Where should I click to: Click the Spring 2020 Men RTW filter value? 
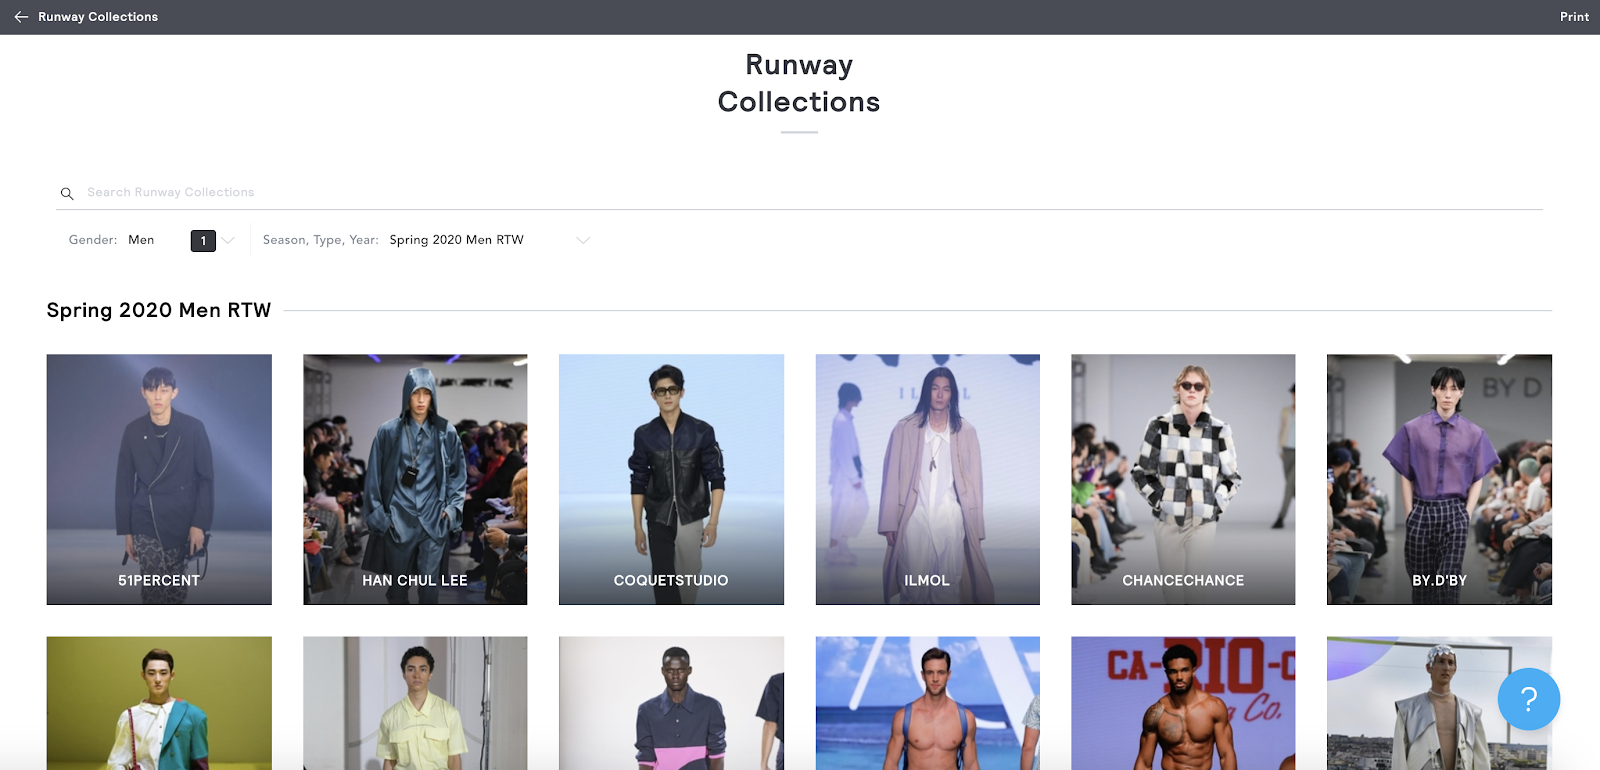[456, 240]
